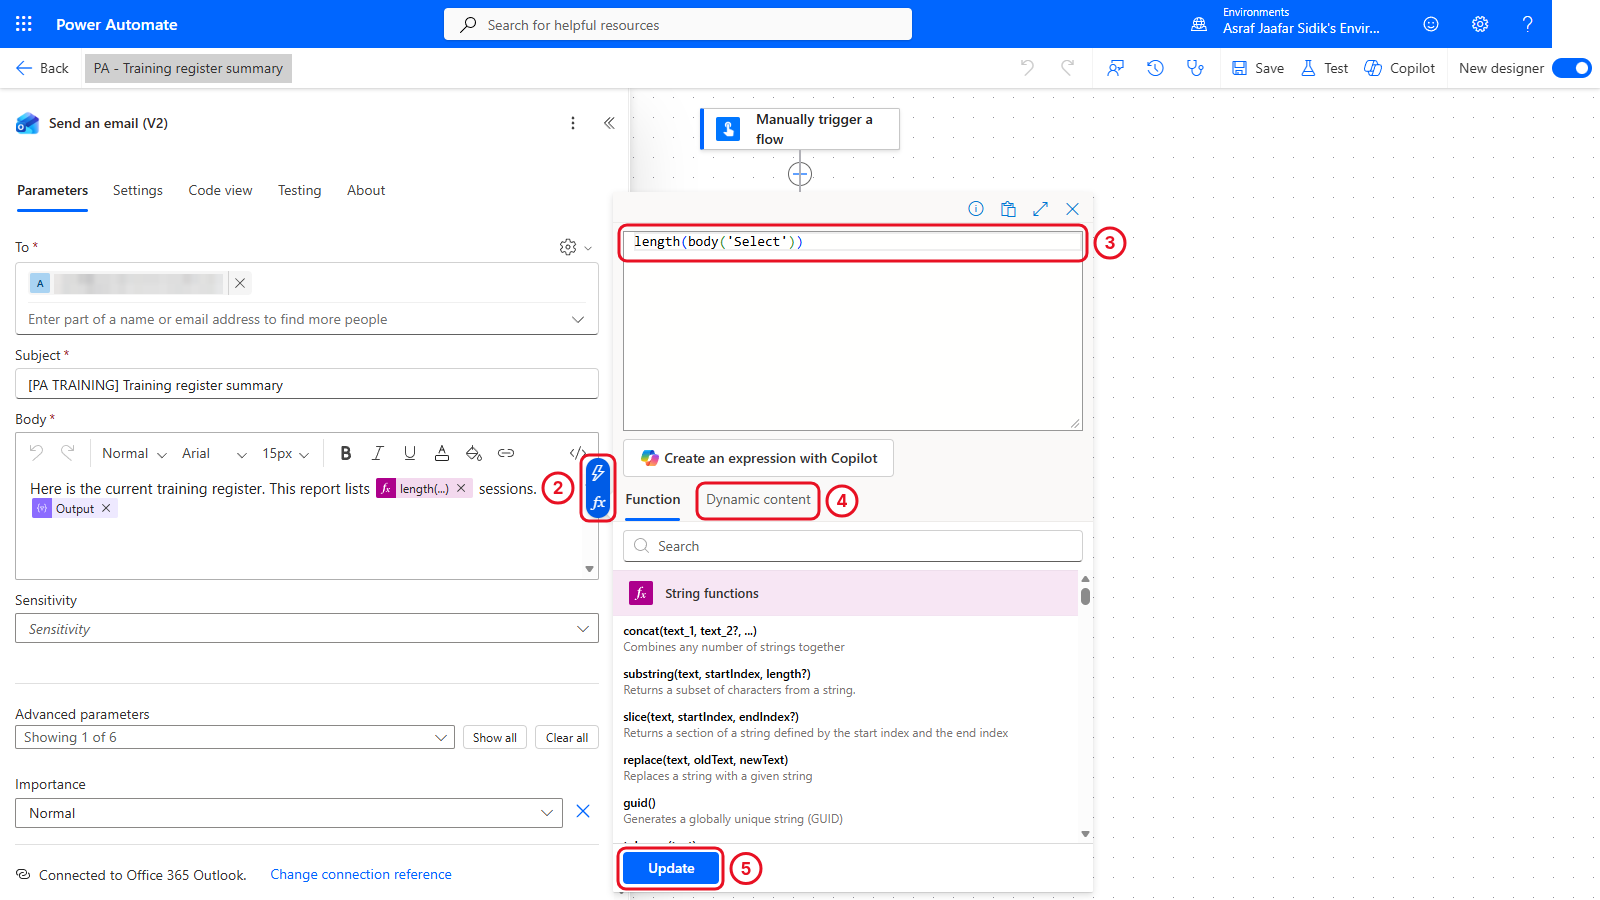The width and height of the screenshot is (1600, 900).
Task: Click the Update button
Action: pyautogui.click(x=671, y=868)
